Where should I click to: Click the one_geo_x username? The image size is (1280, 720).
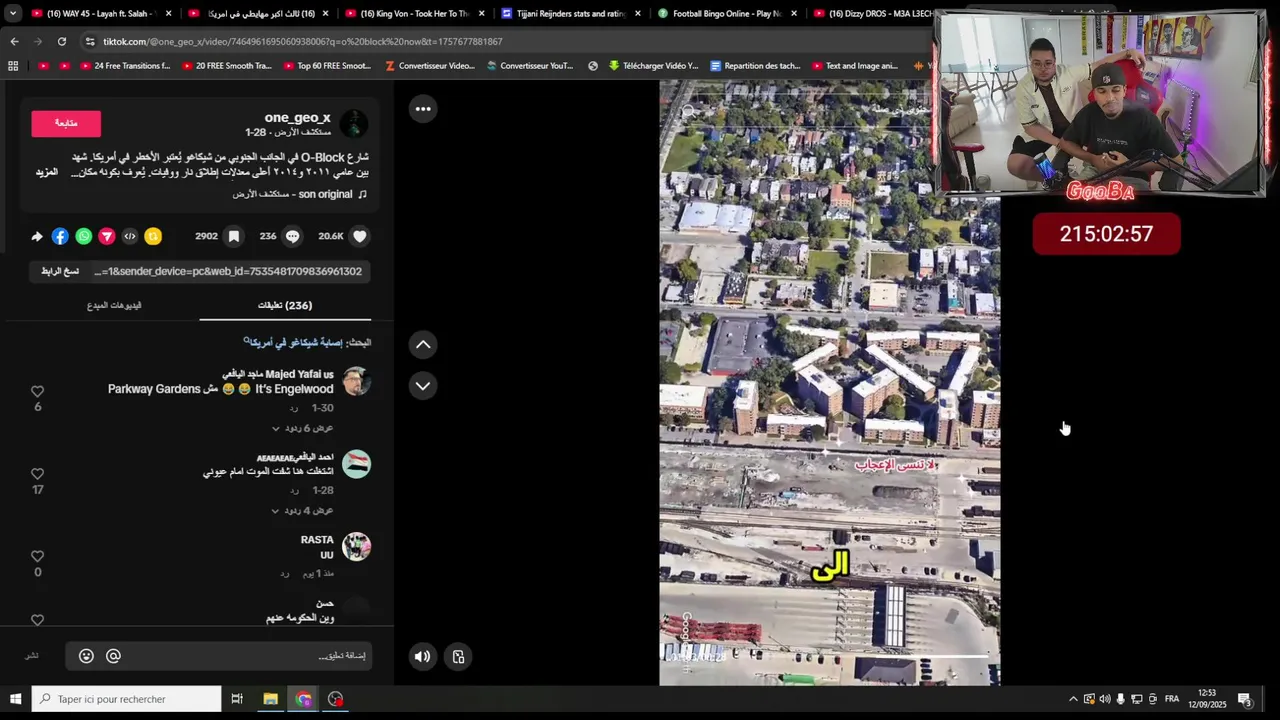tap(297, 118)
